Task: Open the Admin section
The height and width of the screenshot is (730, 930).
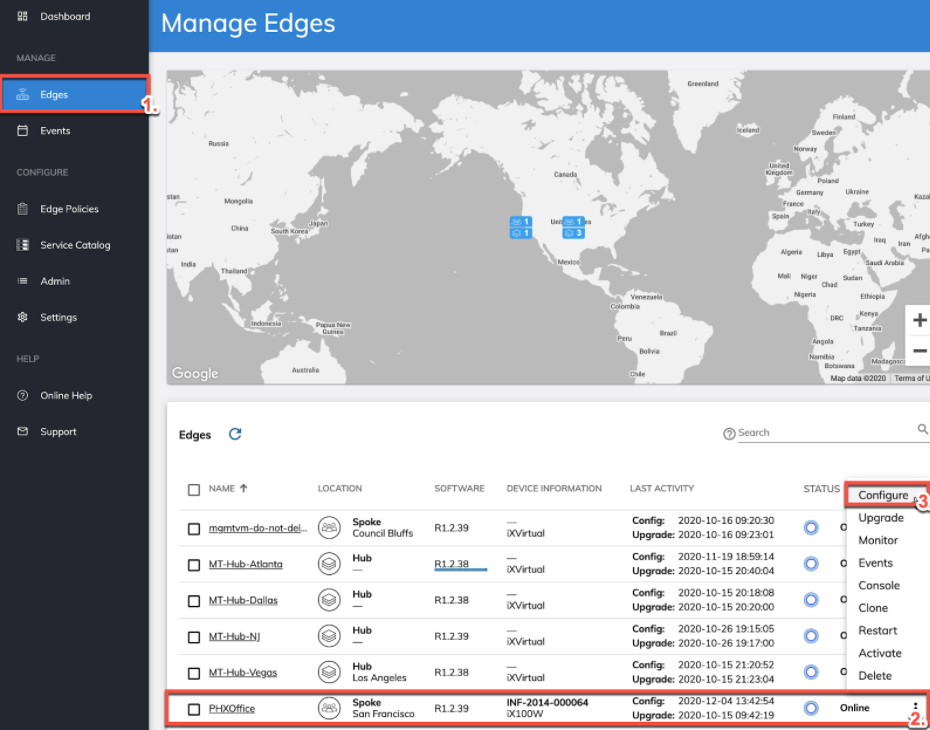Action: tap(55, 281)
